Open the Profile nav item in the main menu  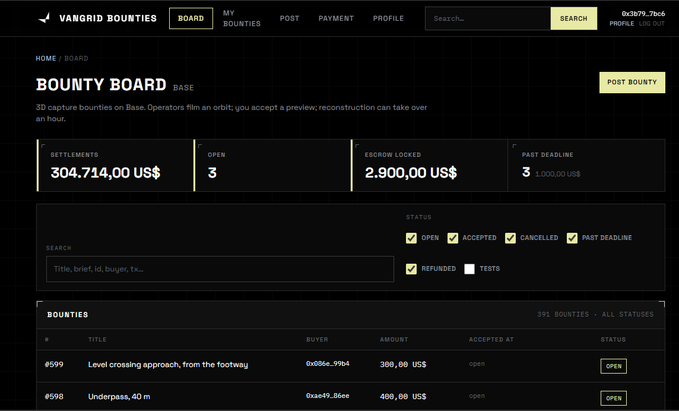point(388,18)
